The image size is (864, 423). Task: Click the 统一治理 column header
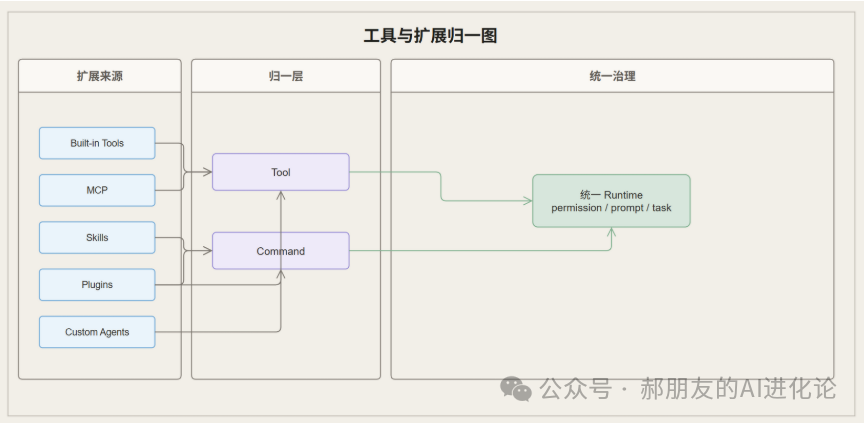click(612, 76)
